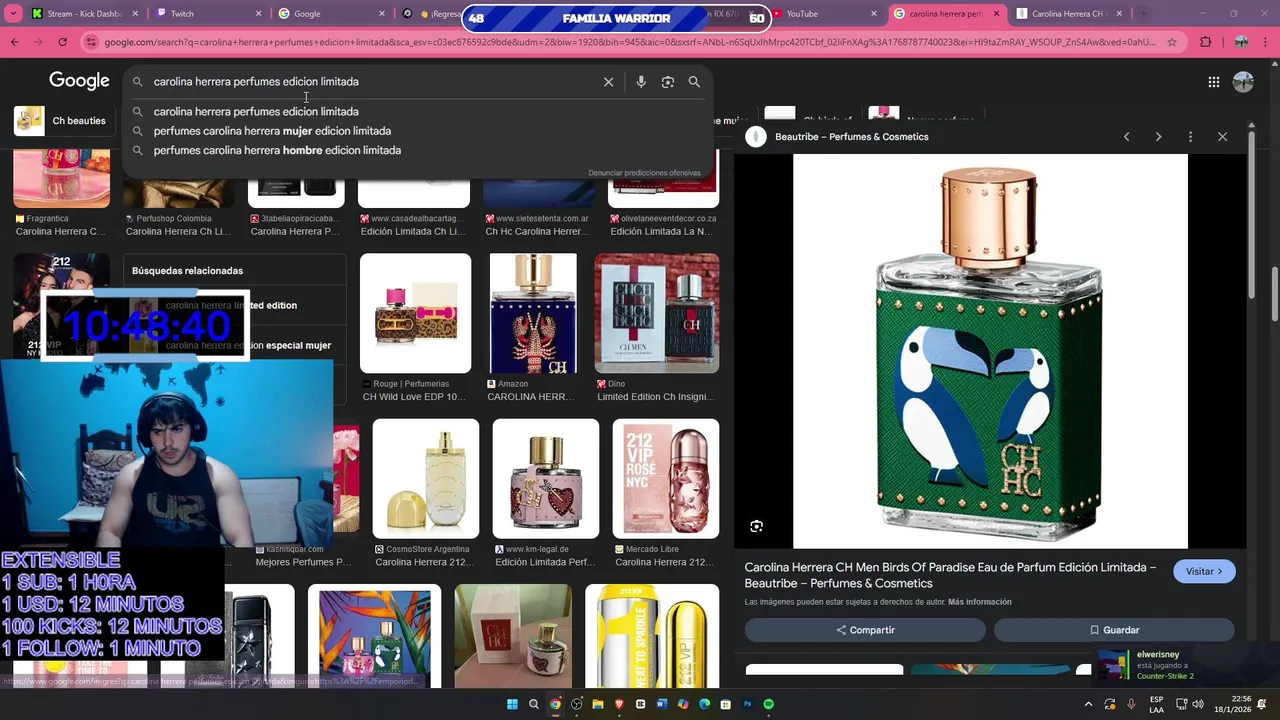Open the CosmoStore Argentina perfume thumbnail
This screenshot has height=720, width=1280.
point(426,478)
